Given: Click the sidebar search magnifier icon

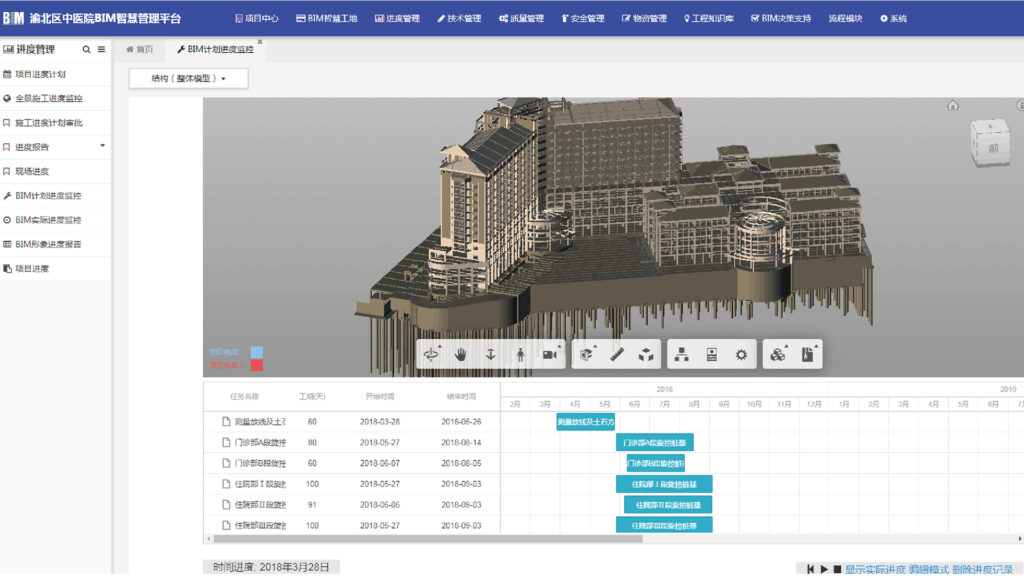Looking at the screenshot, I should tap(87, 49).
